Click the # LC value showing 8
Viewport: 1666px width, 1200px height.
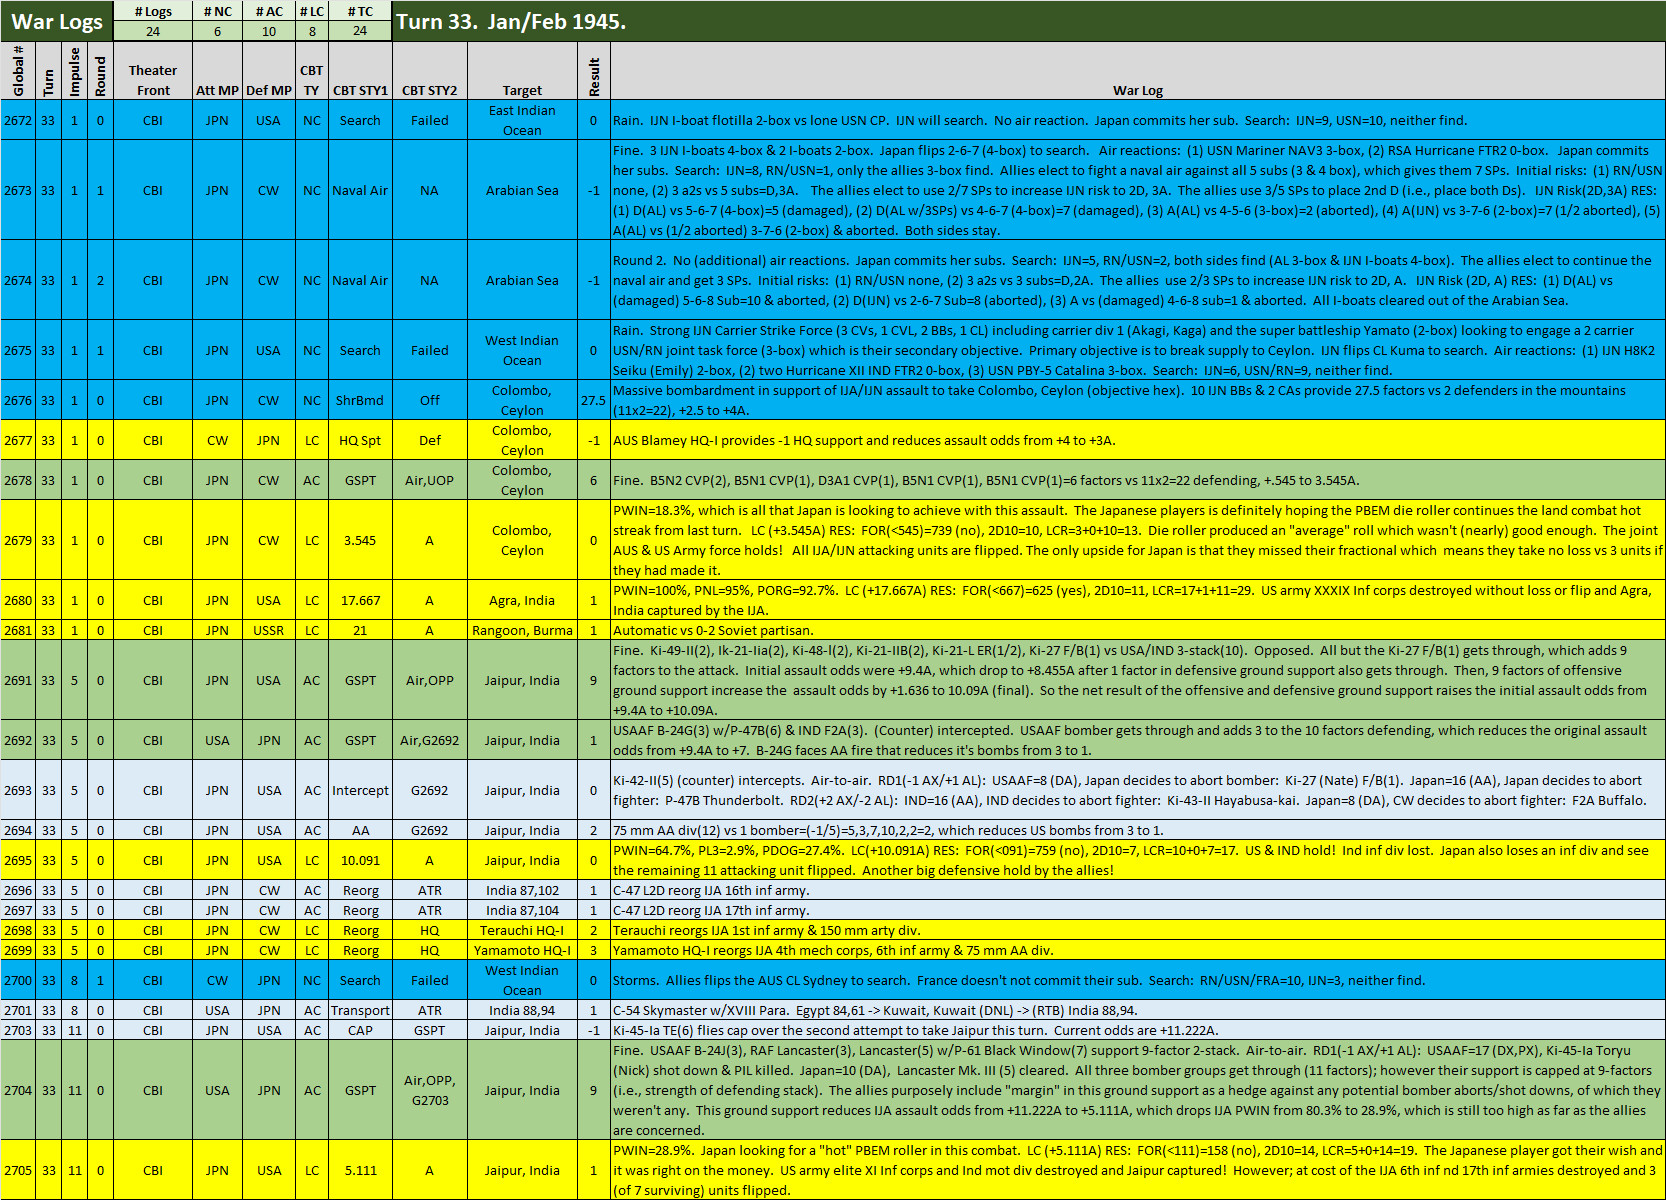pyautogui.click(x=311, y=29)
